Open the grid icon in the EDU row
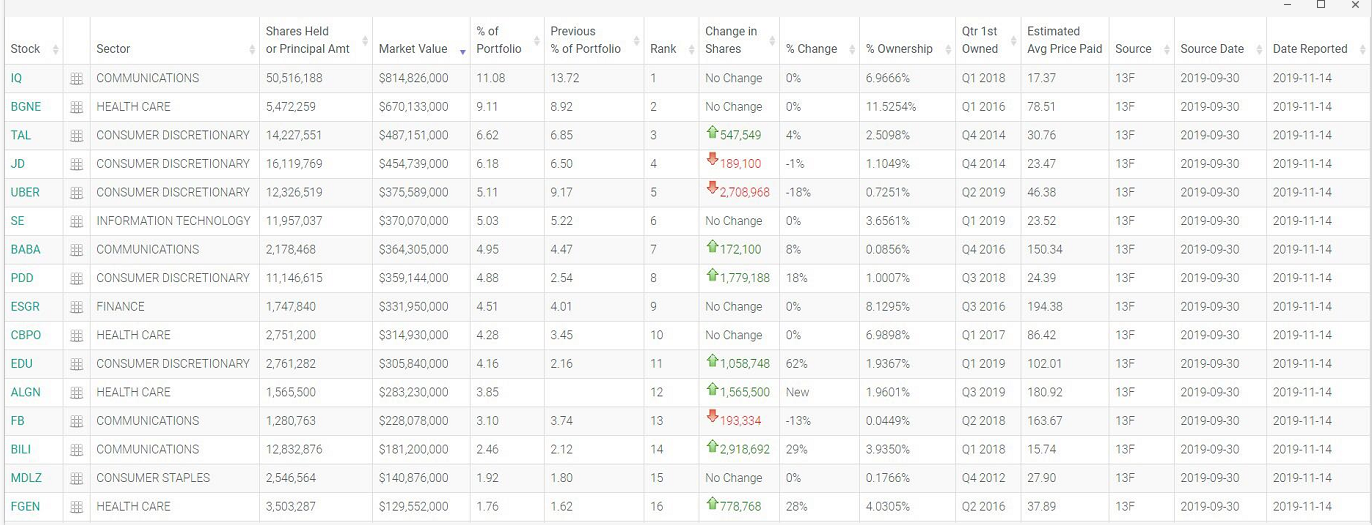Image resolution: width=1372 pixels, height=525 pixels. pos(76,364)
